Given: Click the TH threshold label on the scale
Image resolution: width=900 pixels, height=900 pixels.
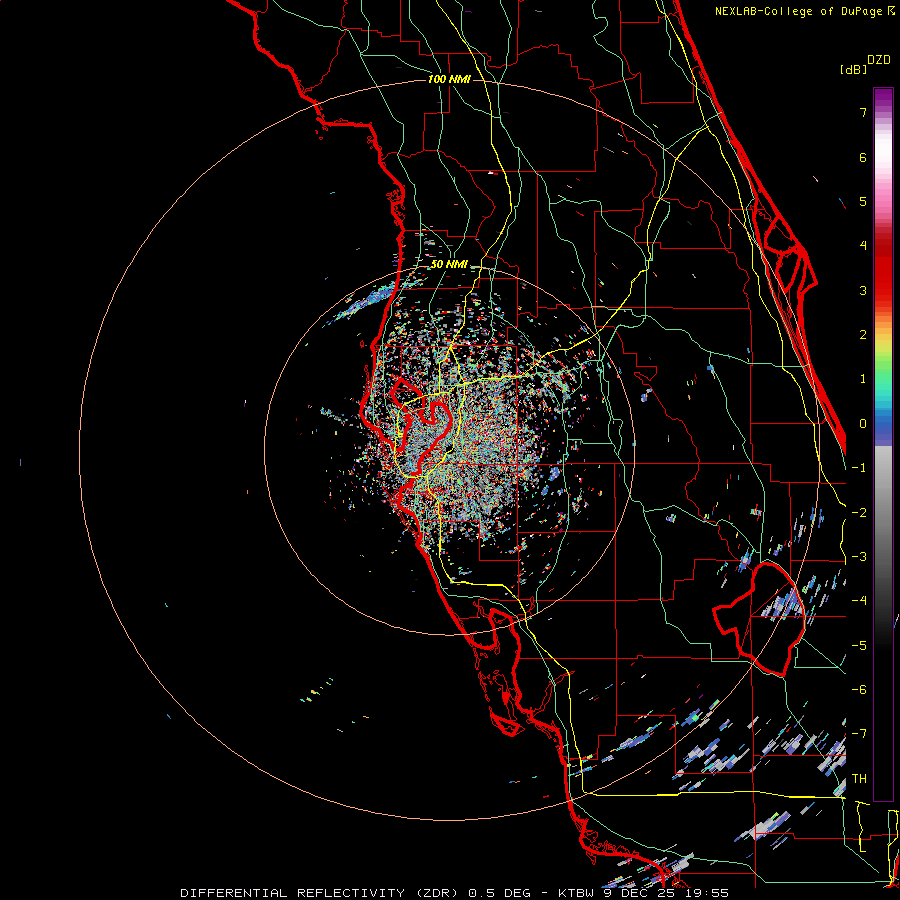Looking at the screenshot, I should pyautogui.click(x=859, y=779).
